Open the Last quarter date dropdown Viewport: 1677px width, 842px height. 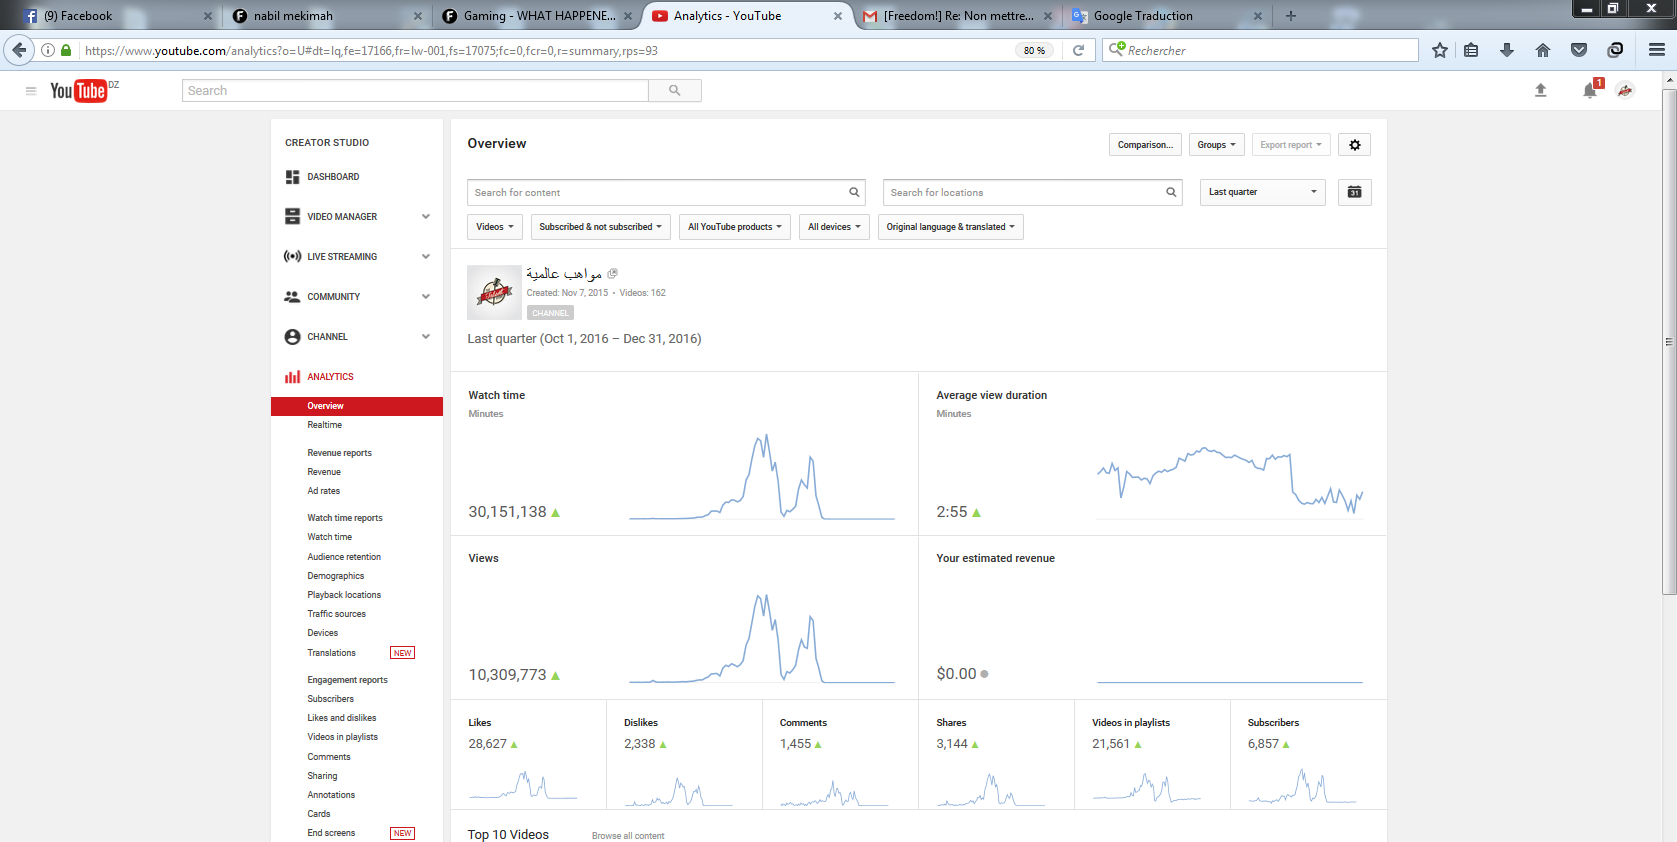coord(1262,192)
